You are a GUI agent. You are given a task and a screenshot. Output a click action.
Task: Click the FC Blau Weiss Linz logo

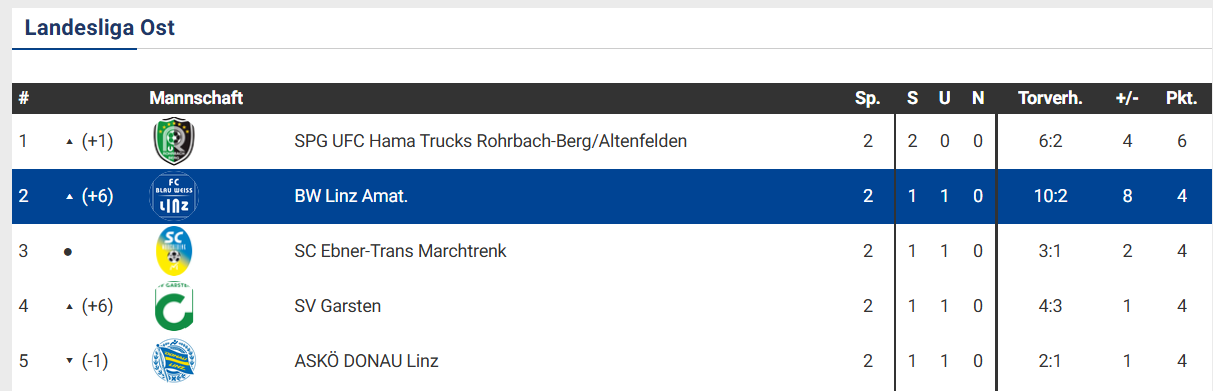click(174, 196)
